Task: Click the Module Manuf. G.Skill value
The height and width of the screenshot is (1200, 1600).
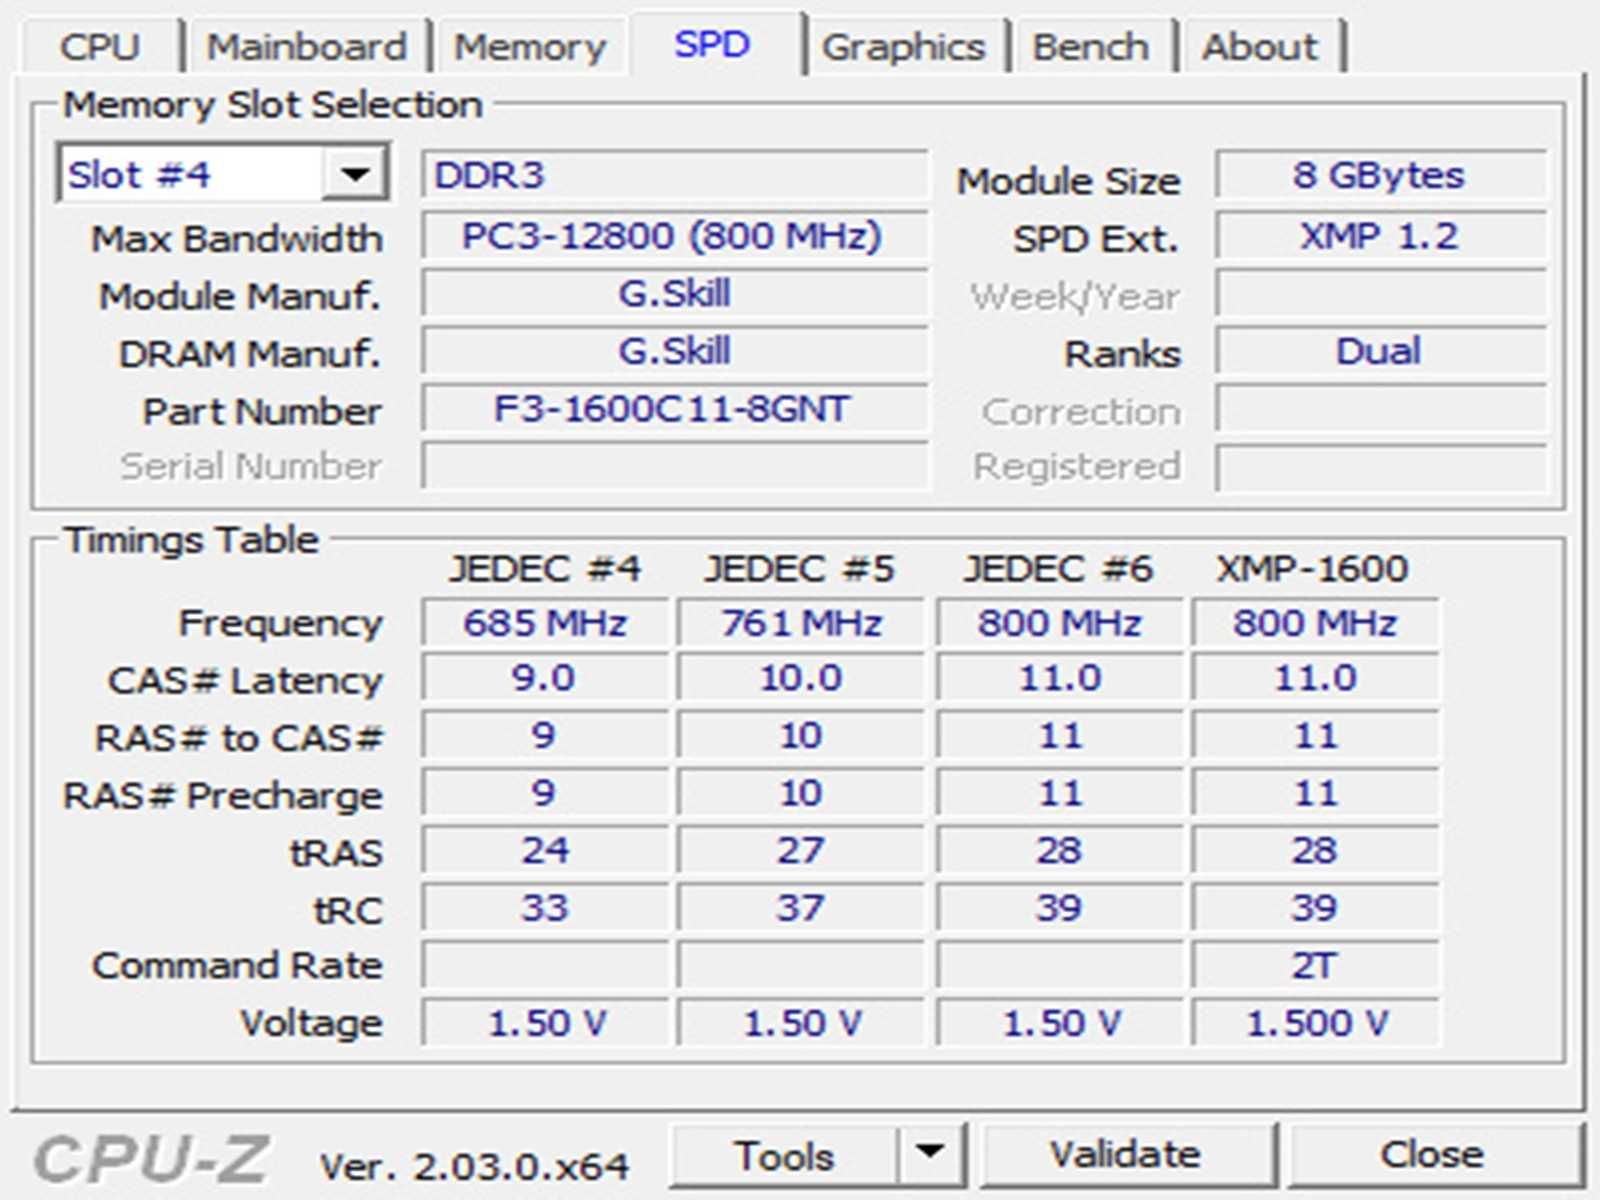Action: click(675, 294)
